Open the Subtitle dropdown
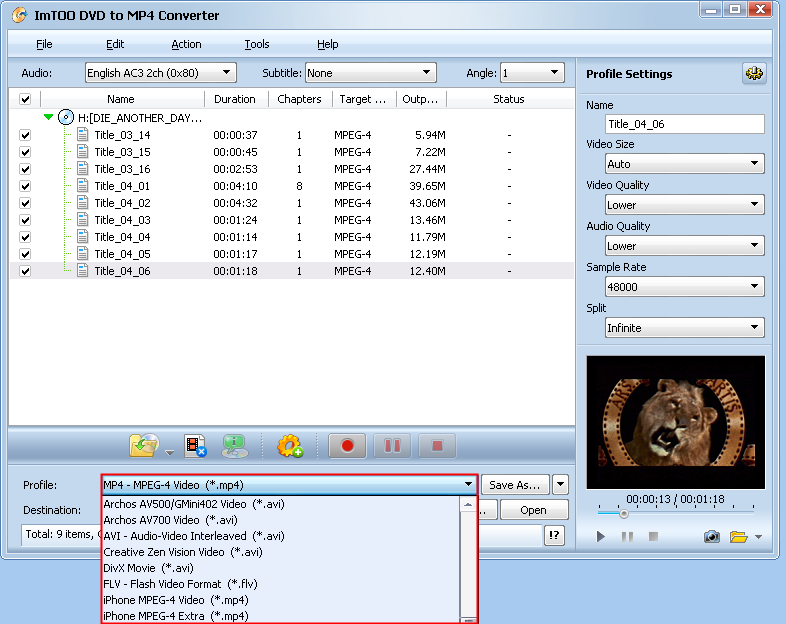Viewport: 786px width, 624px height. click(x=371, y=73)
